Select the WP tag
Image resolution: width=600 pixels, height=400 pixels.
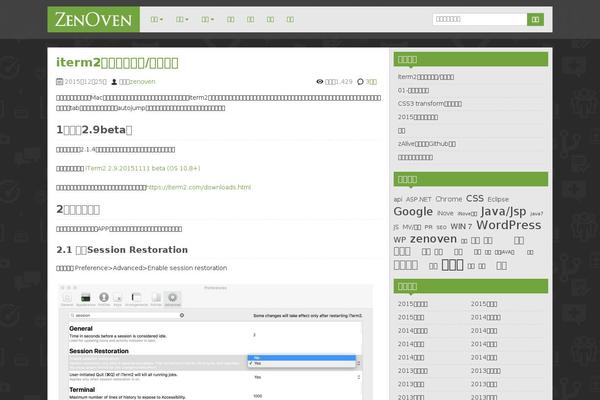coord(399,240)
